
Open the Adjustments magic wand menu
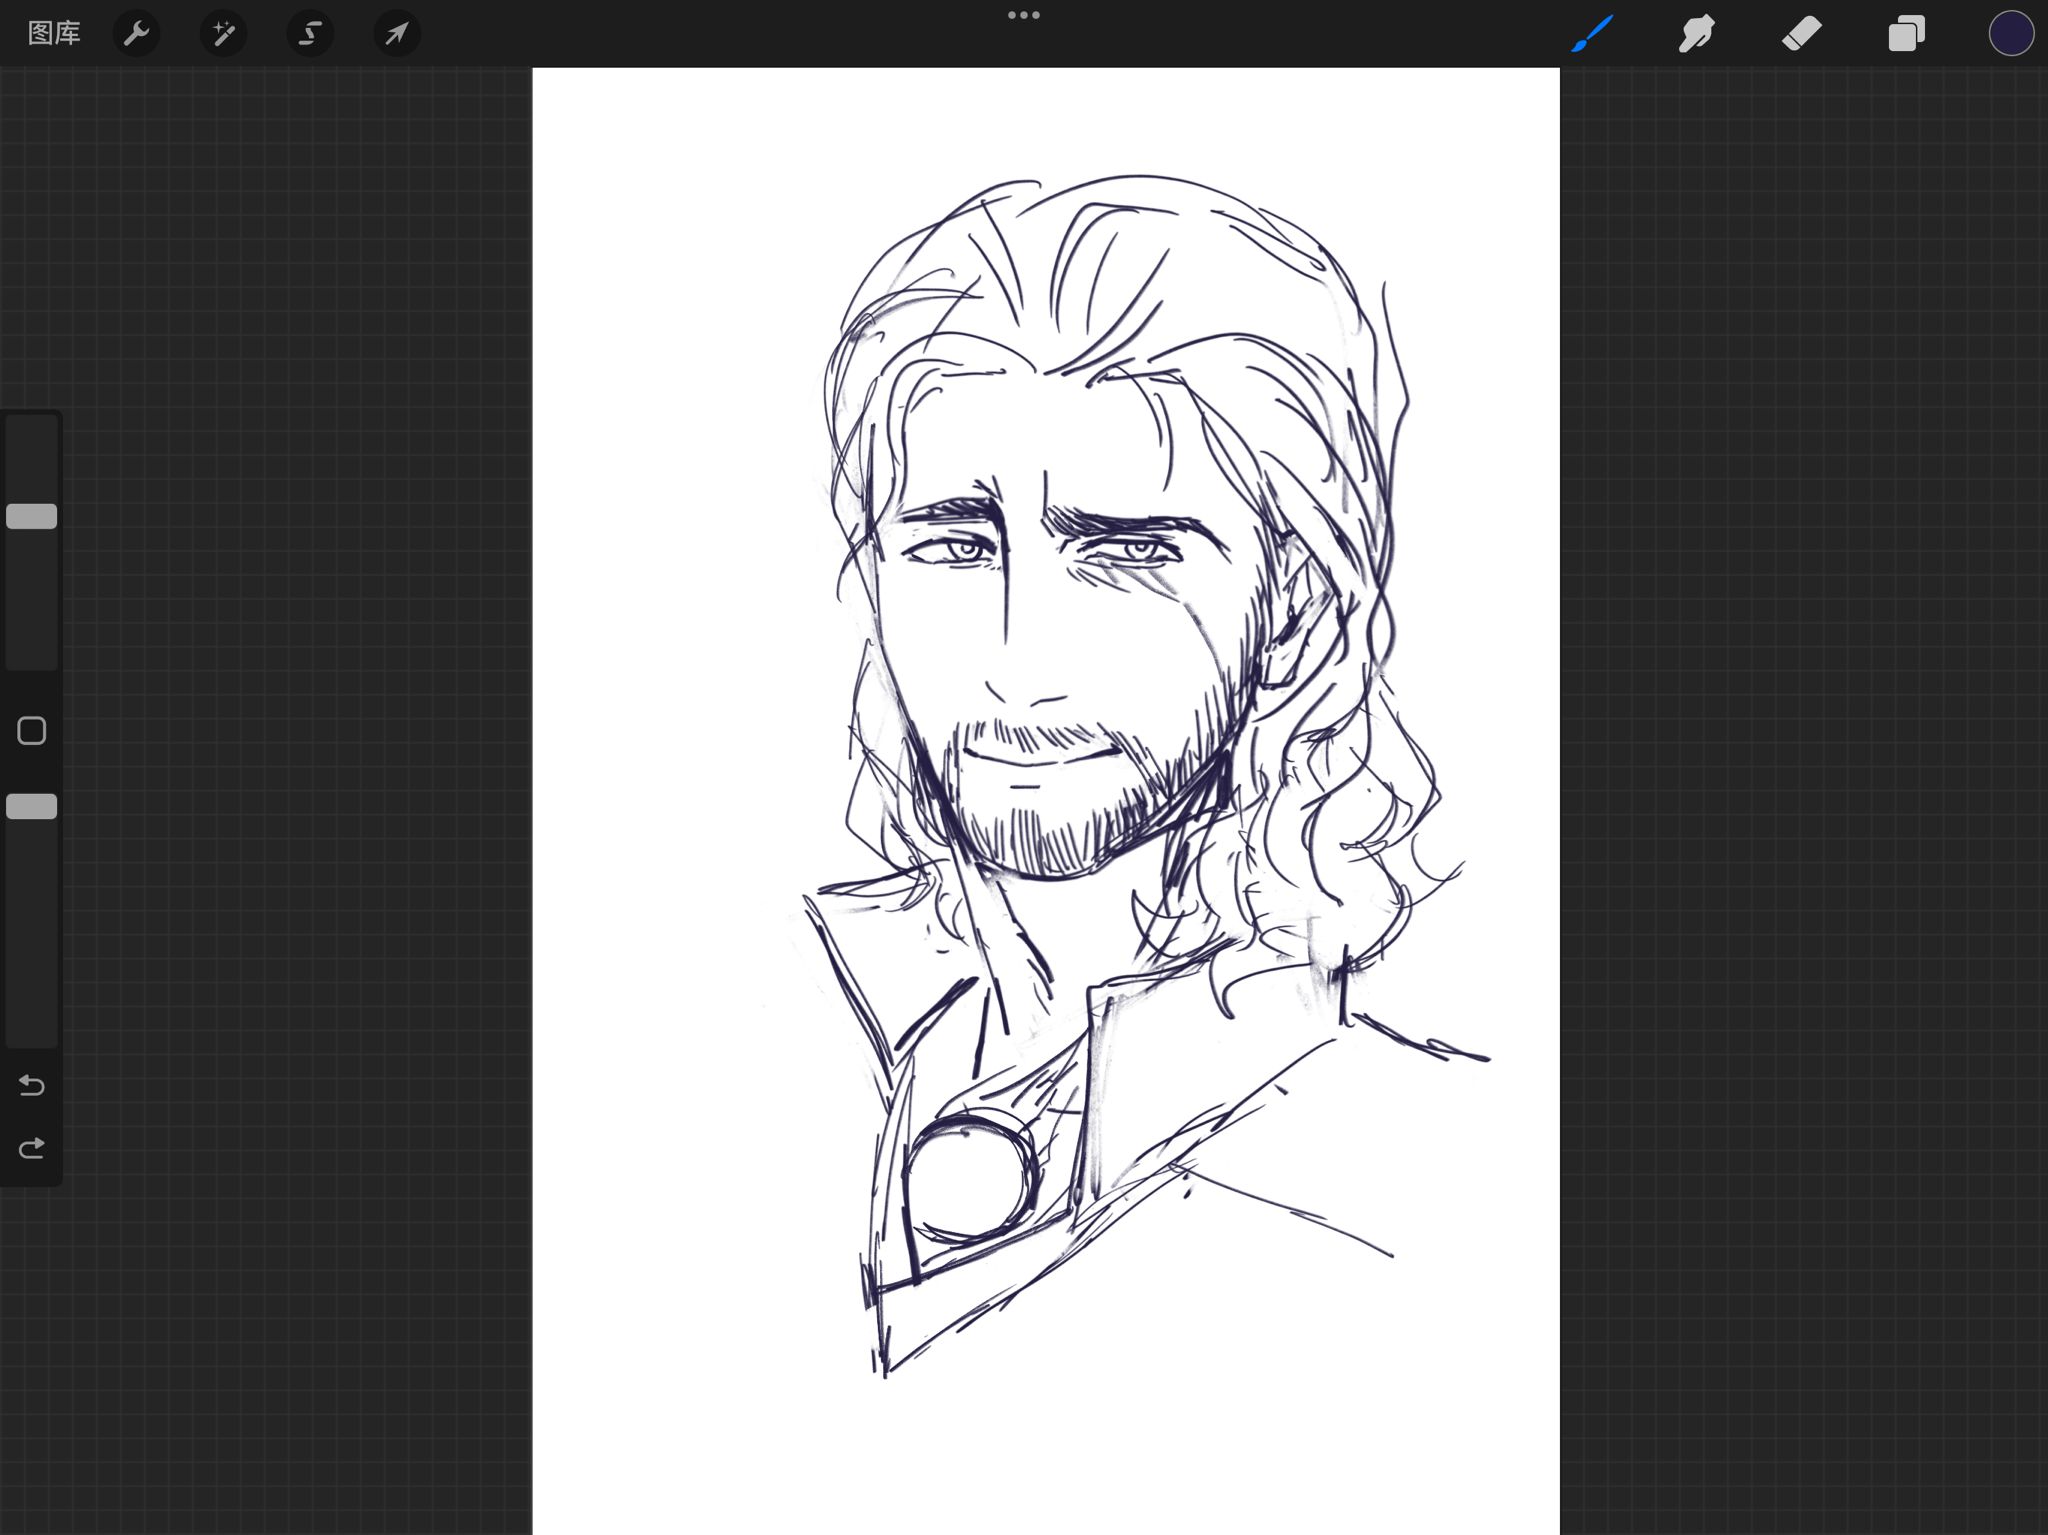pos(223,33)
